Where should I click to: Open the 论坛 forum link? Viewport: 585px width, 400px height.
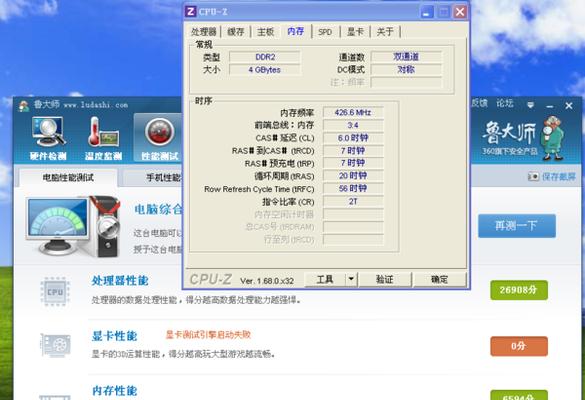point(505,103)
